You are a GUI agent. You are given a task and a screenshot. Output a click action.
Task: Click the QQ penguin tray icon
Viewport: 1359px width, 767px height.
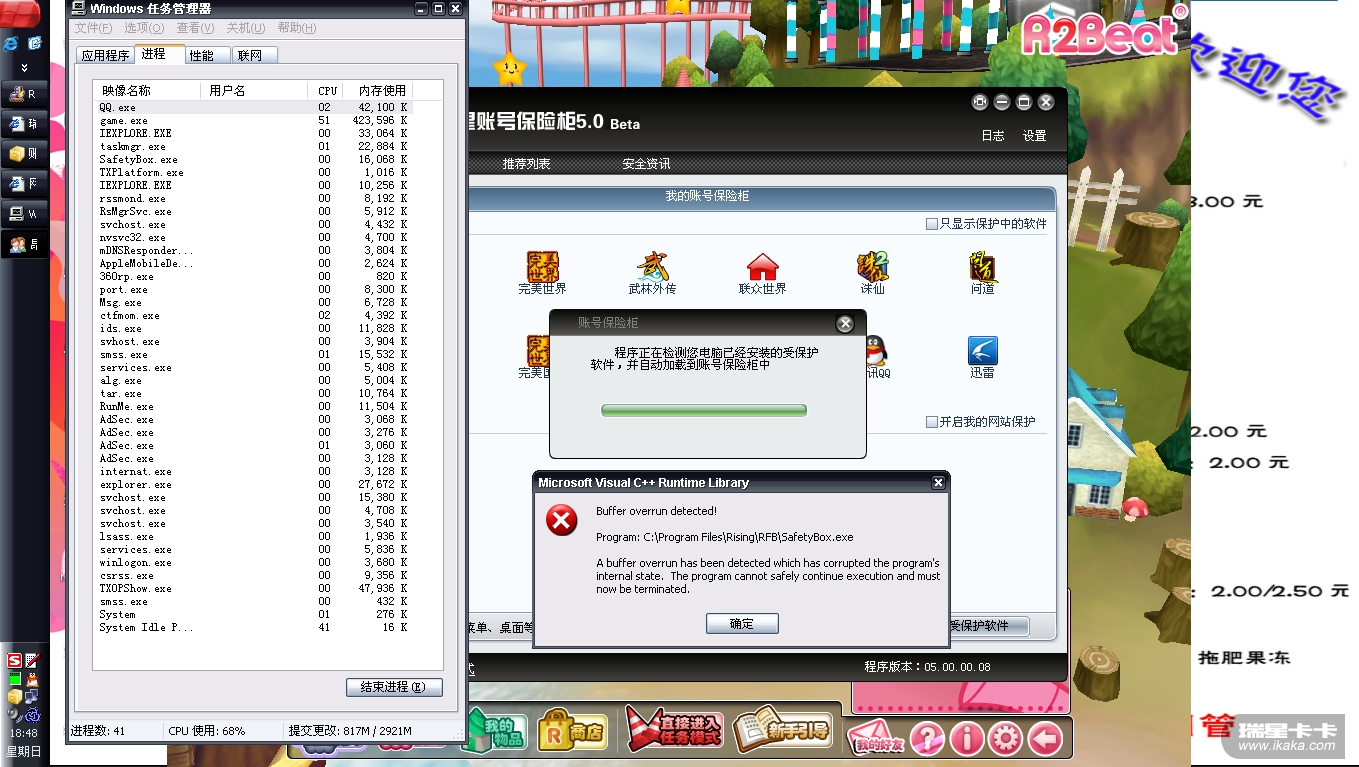pos(32,679)
